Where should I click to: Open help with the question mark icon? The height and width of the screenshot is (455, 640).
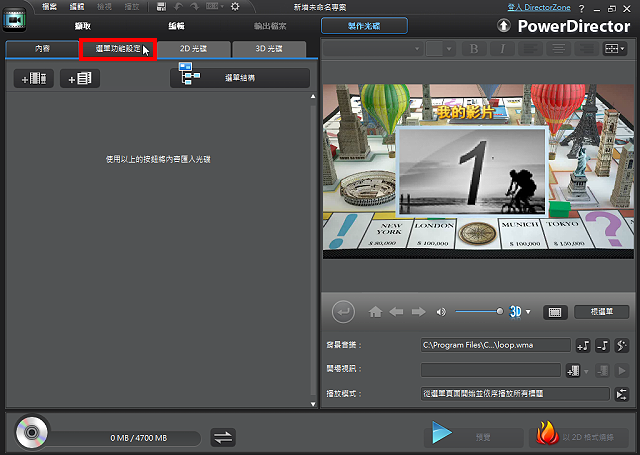pyautogui.click(x=581, y=9)
